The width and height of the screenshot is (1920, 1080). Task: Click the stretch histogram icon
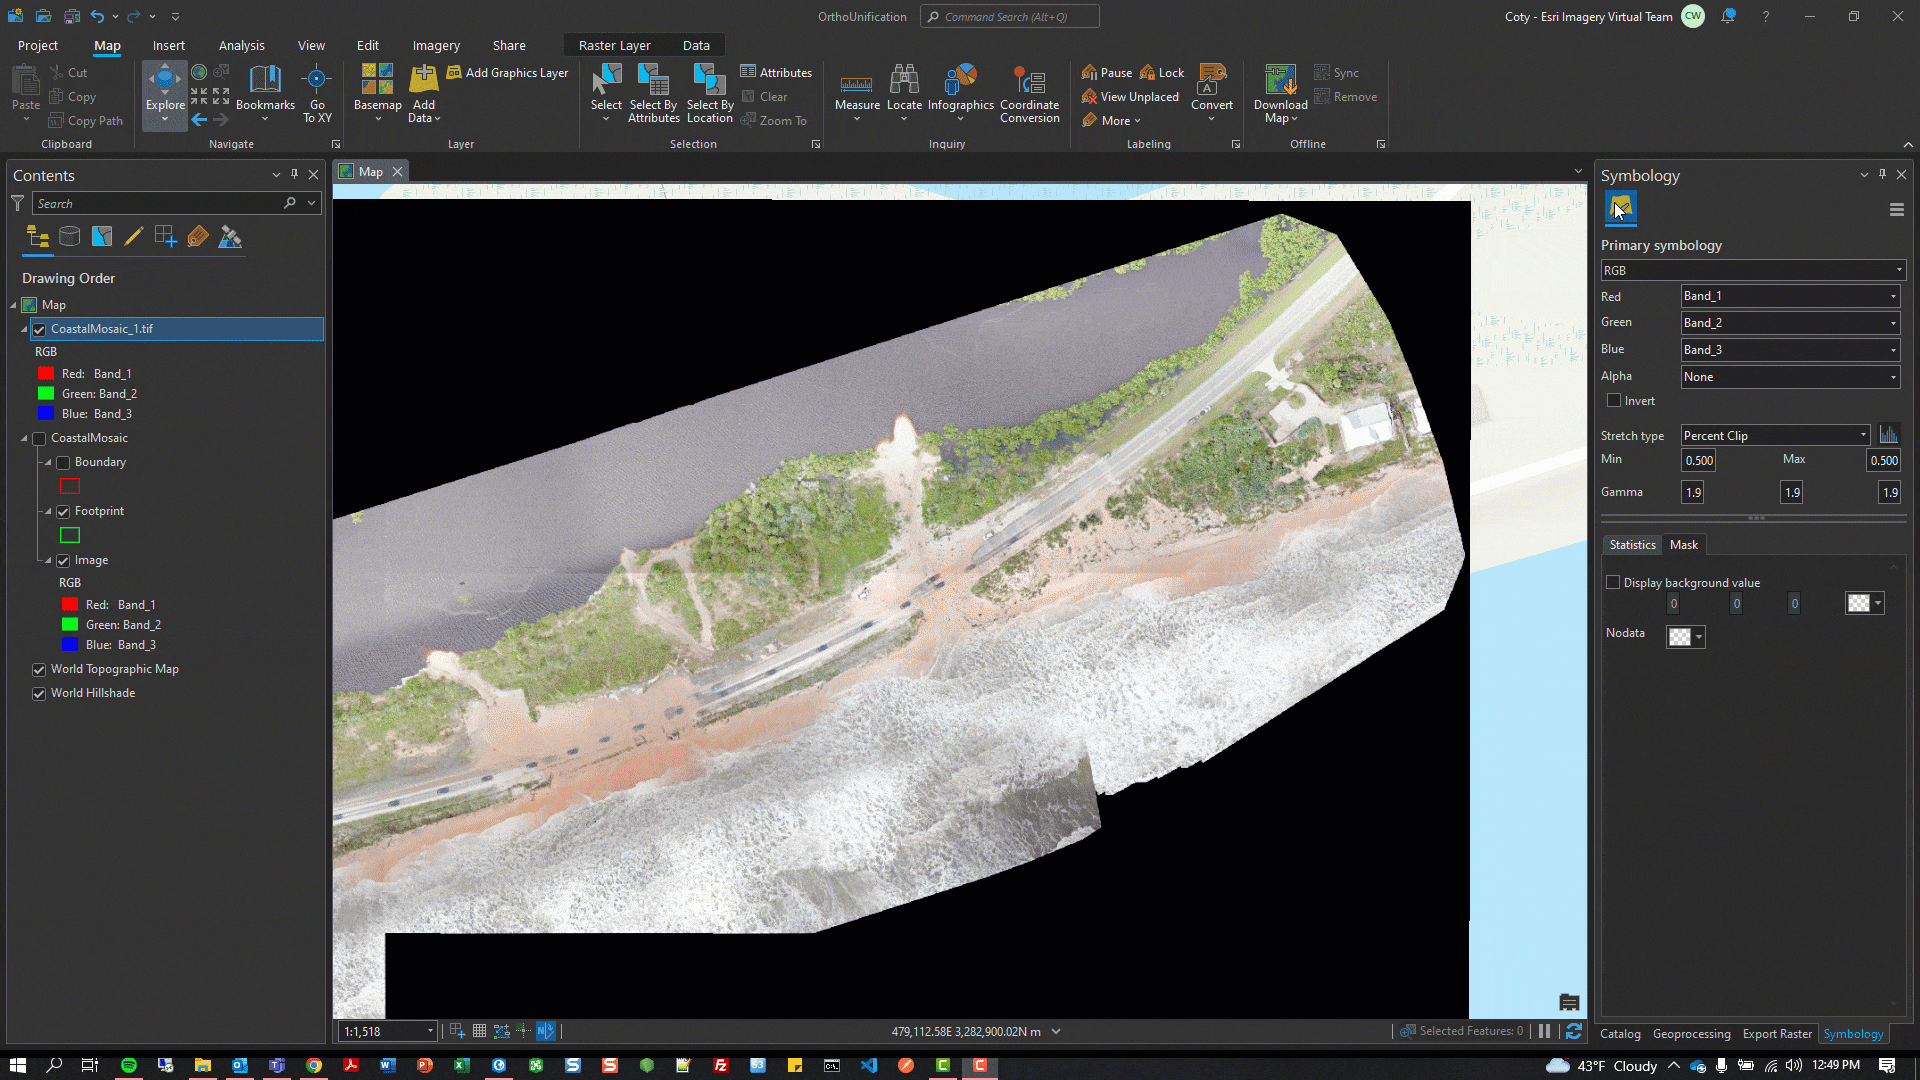tap(1888, 435)
